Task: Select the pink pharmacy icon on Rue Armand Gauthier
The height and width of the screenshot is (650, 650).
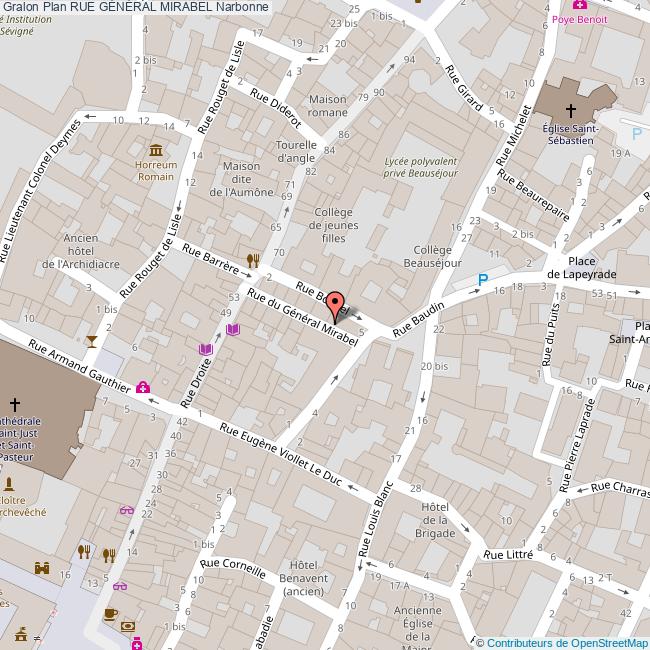Action: pyautogui.click(x=143, y=386)
